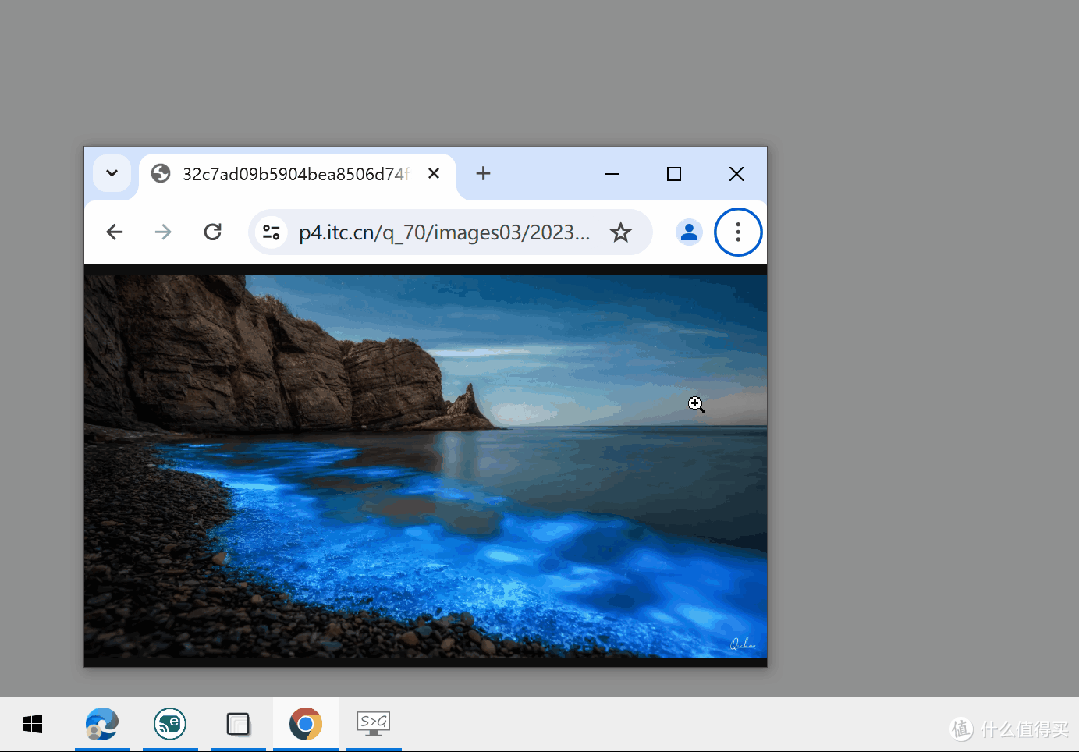Open Microsoft Edge from the taskbar

(102, 724)
